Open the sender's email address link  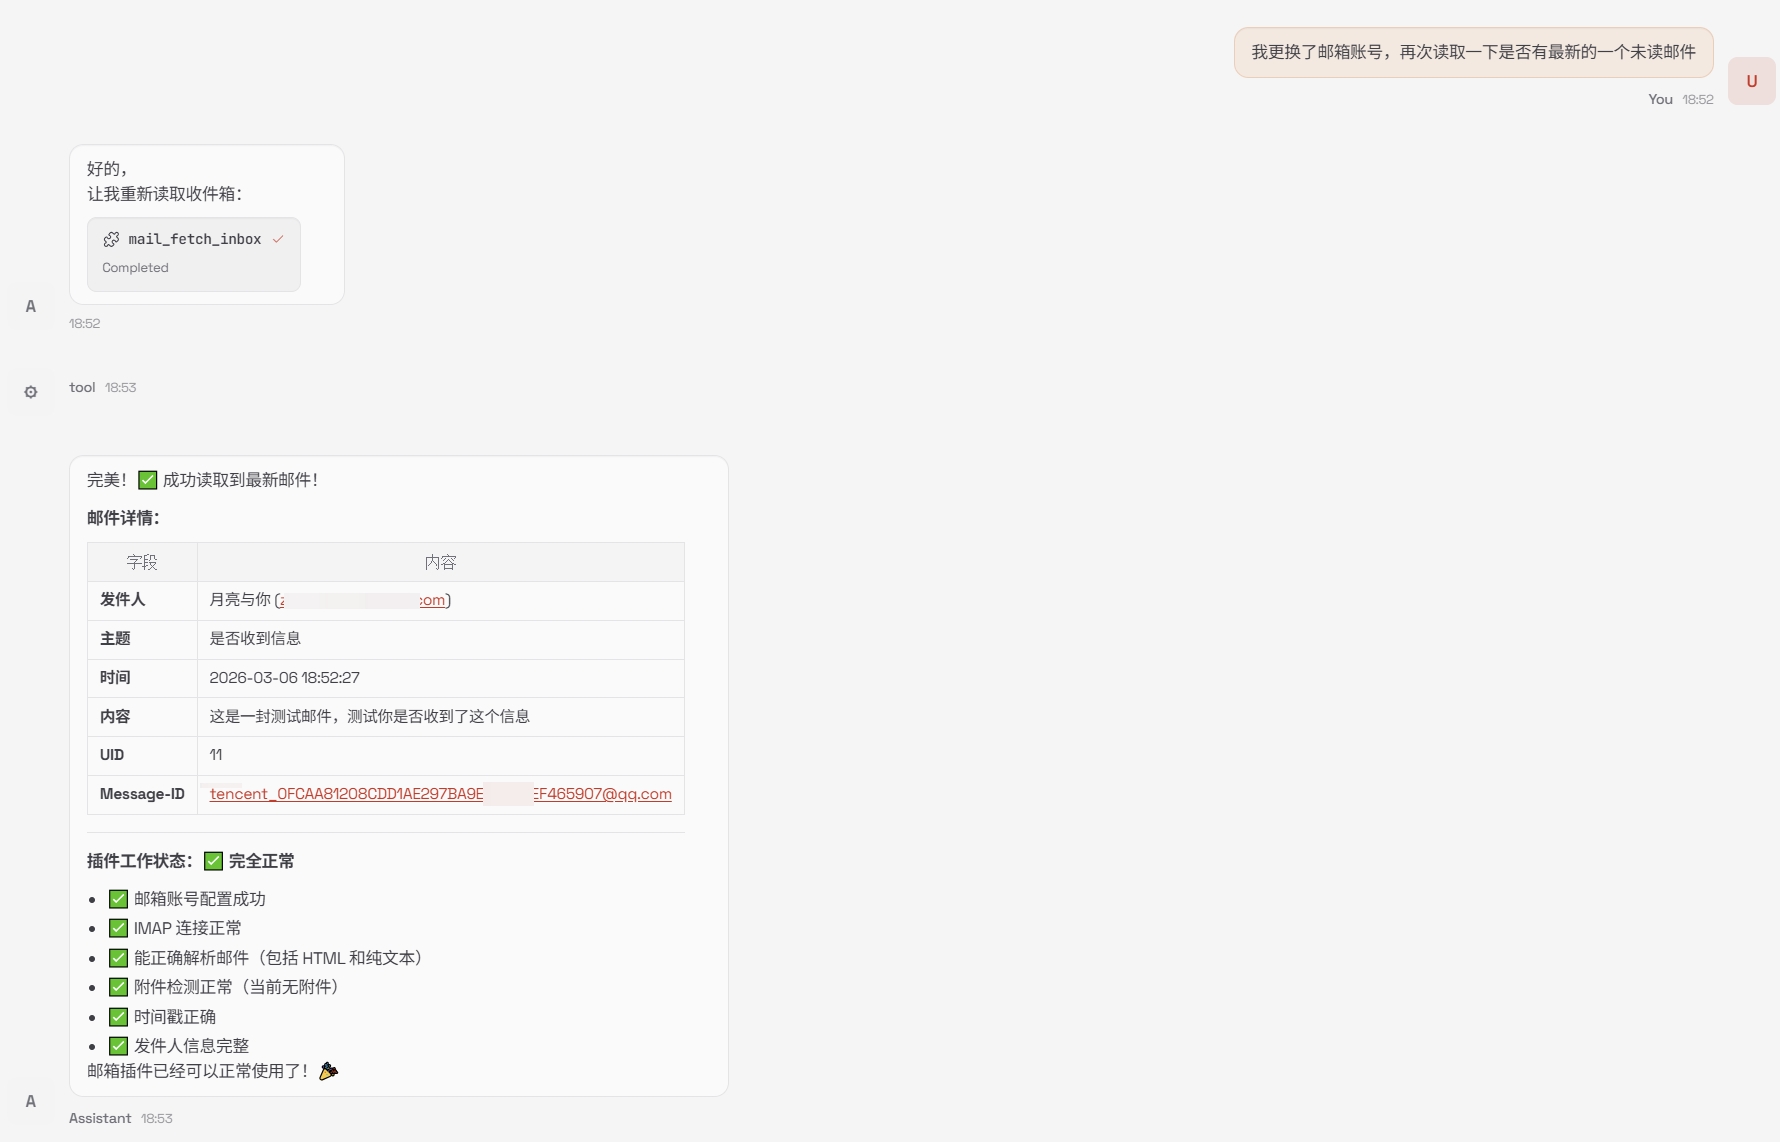click(x=432, y=600)
